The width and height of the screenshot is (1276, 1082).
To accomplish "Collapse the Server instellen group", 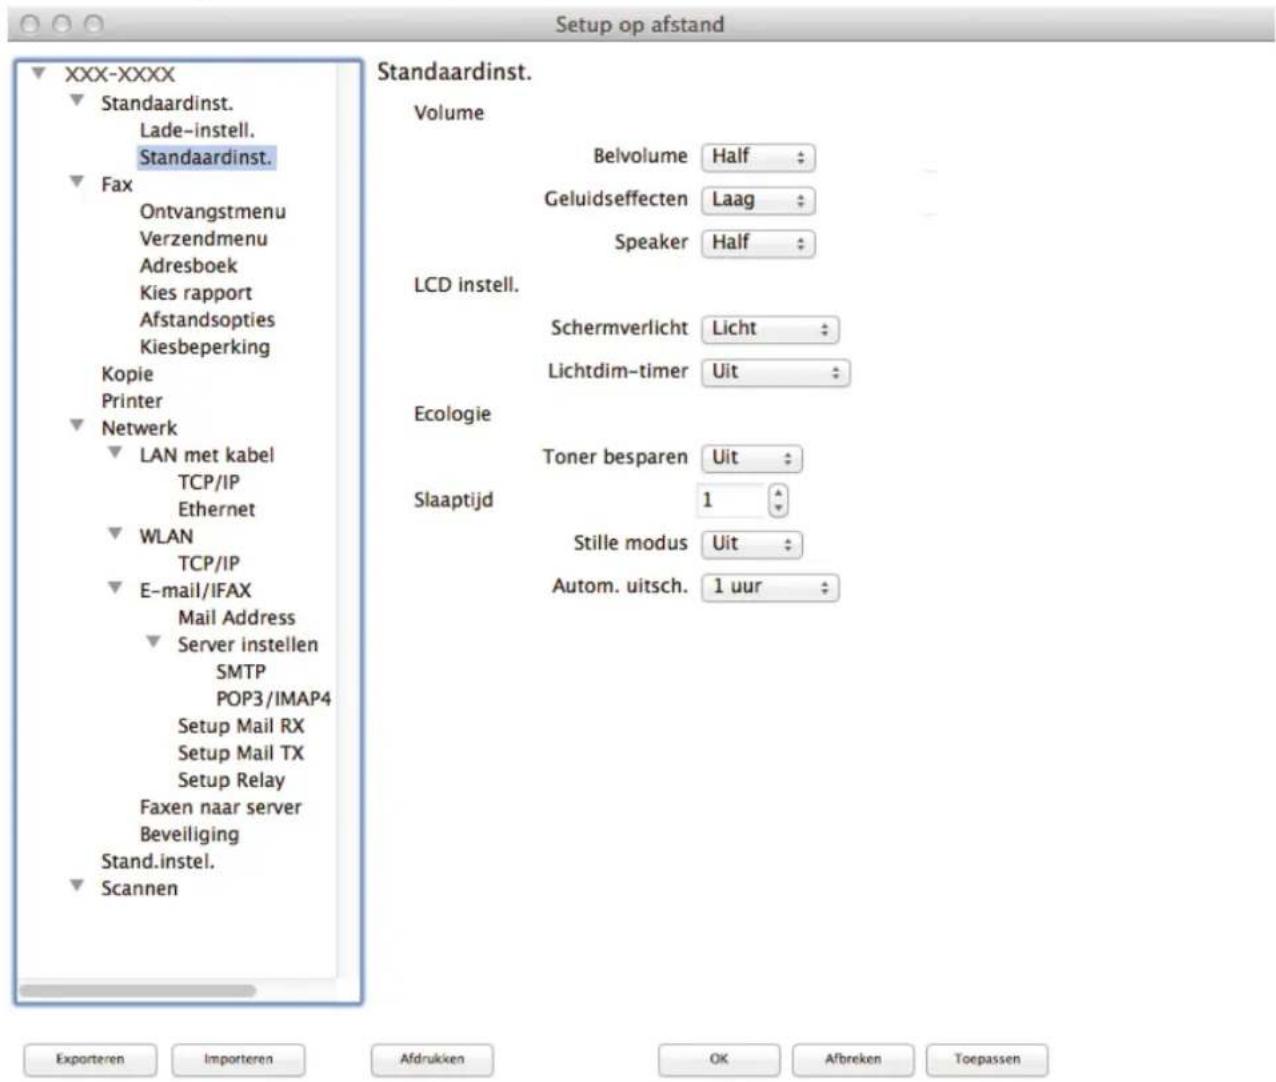I will coord(154,642).
